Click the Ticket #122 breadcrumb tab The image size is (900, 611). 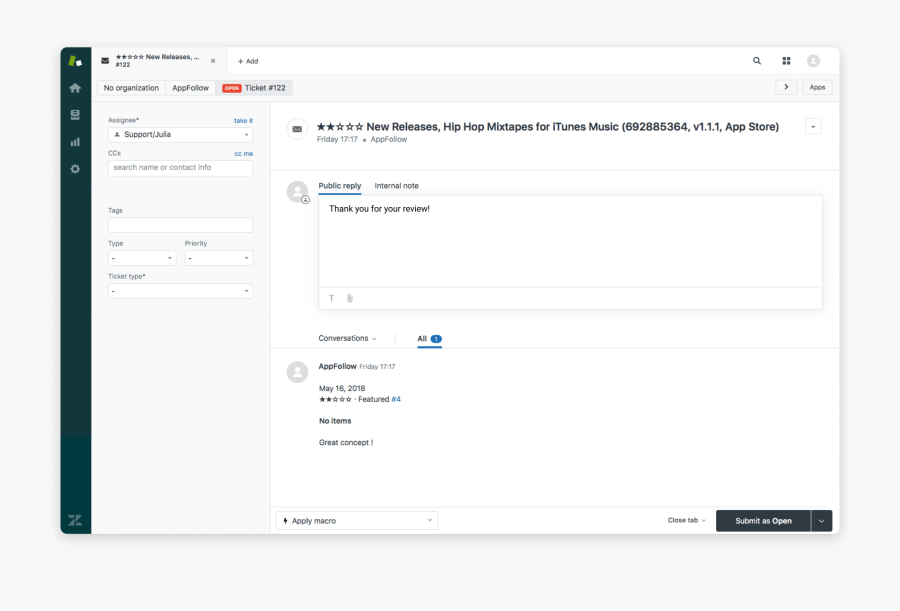click(x=254, y=88)
